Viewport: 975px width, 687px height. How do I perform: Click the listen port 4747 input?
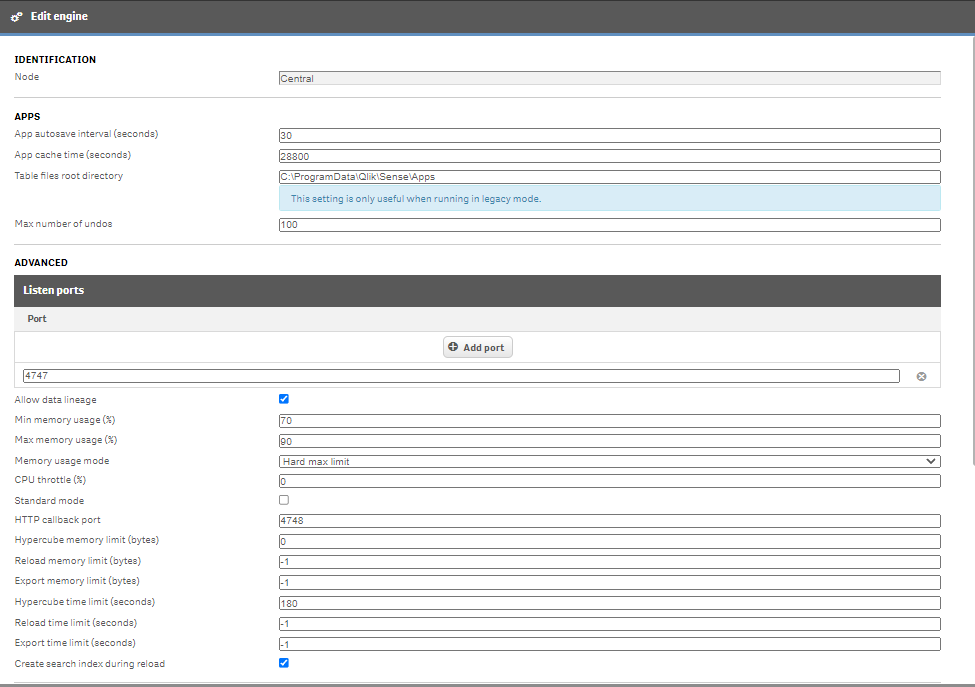pos(461,376)
